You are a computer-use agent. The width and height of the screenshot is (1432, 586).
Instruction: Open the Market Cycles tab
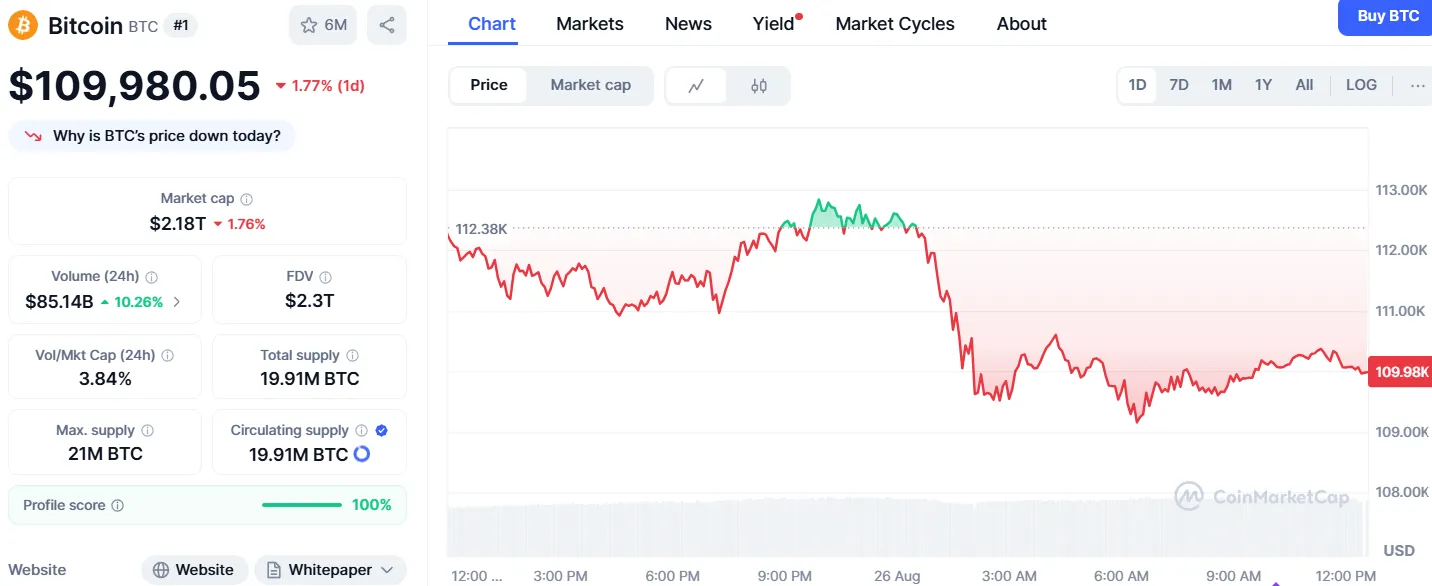tap(895, 23)
